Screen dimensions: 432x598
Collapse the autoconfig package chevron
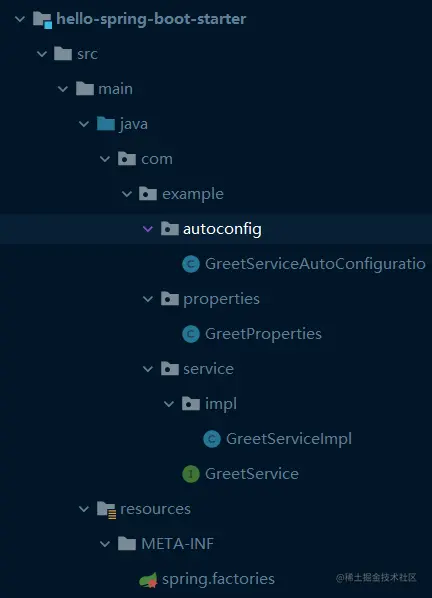tap(148, 229)
